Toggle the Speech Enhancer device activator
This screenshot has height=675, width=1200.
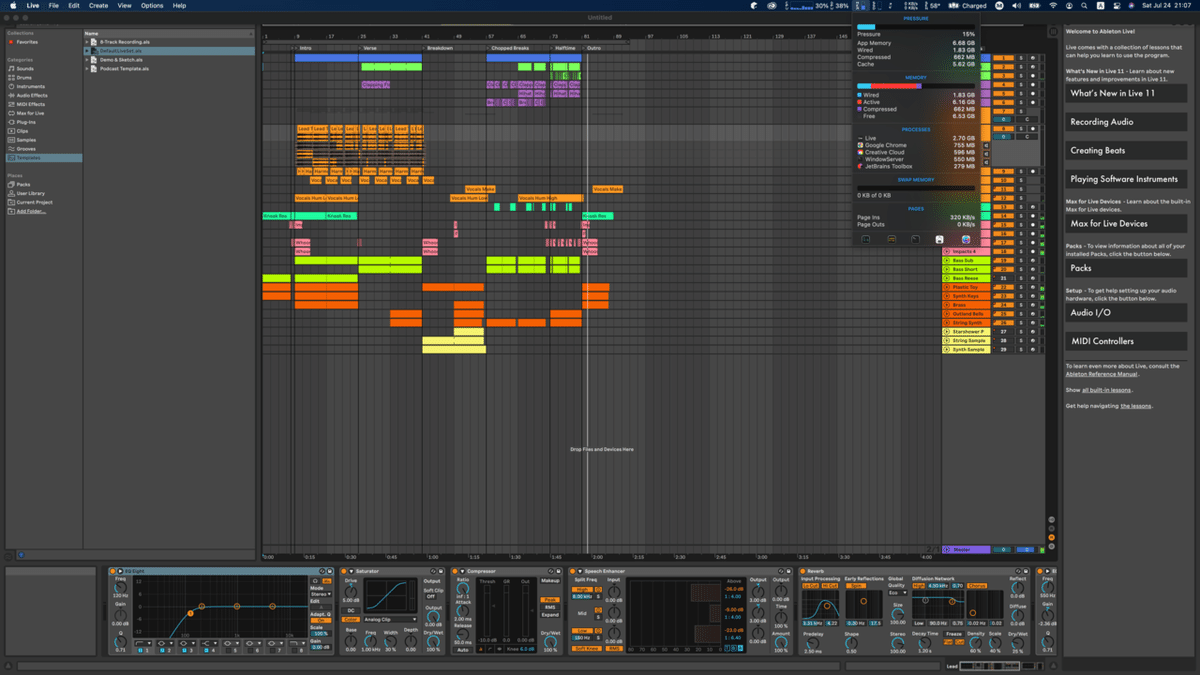(575, 571)
